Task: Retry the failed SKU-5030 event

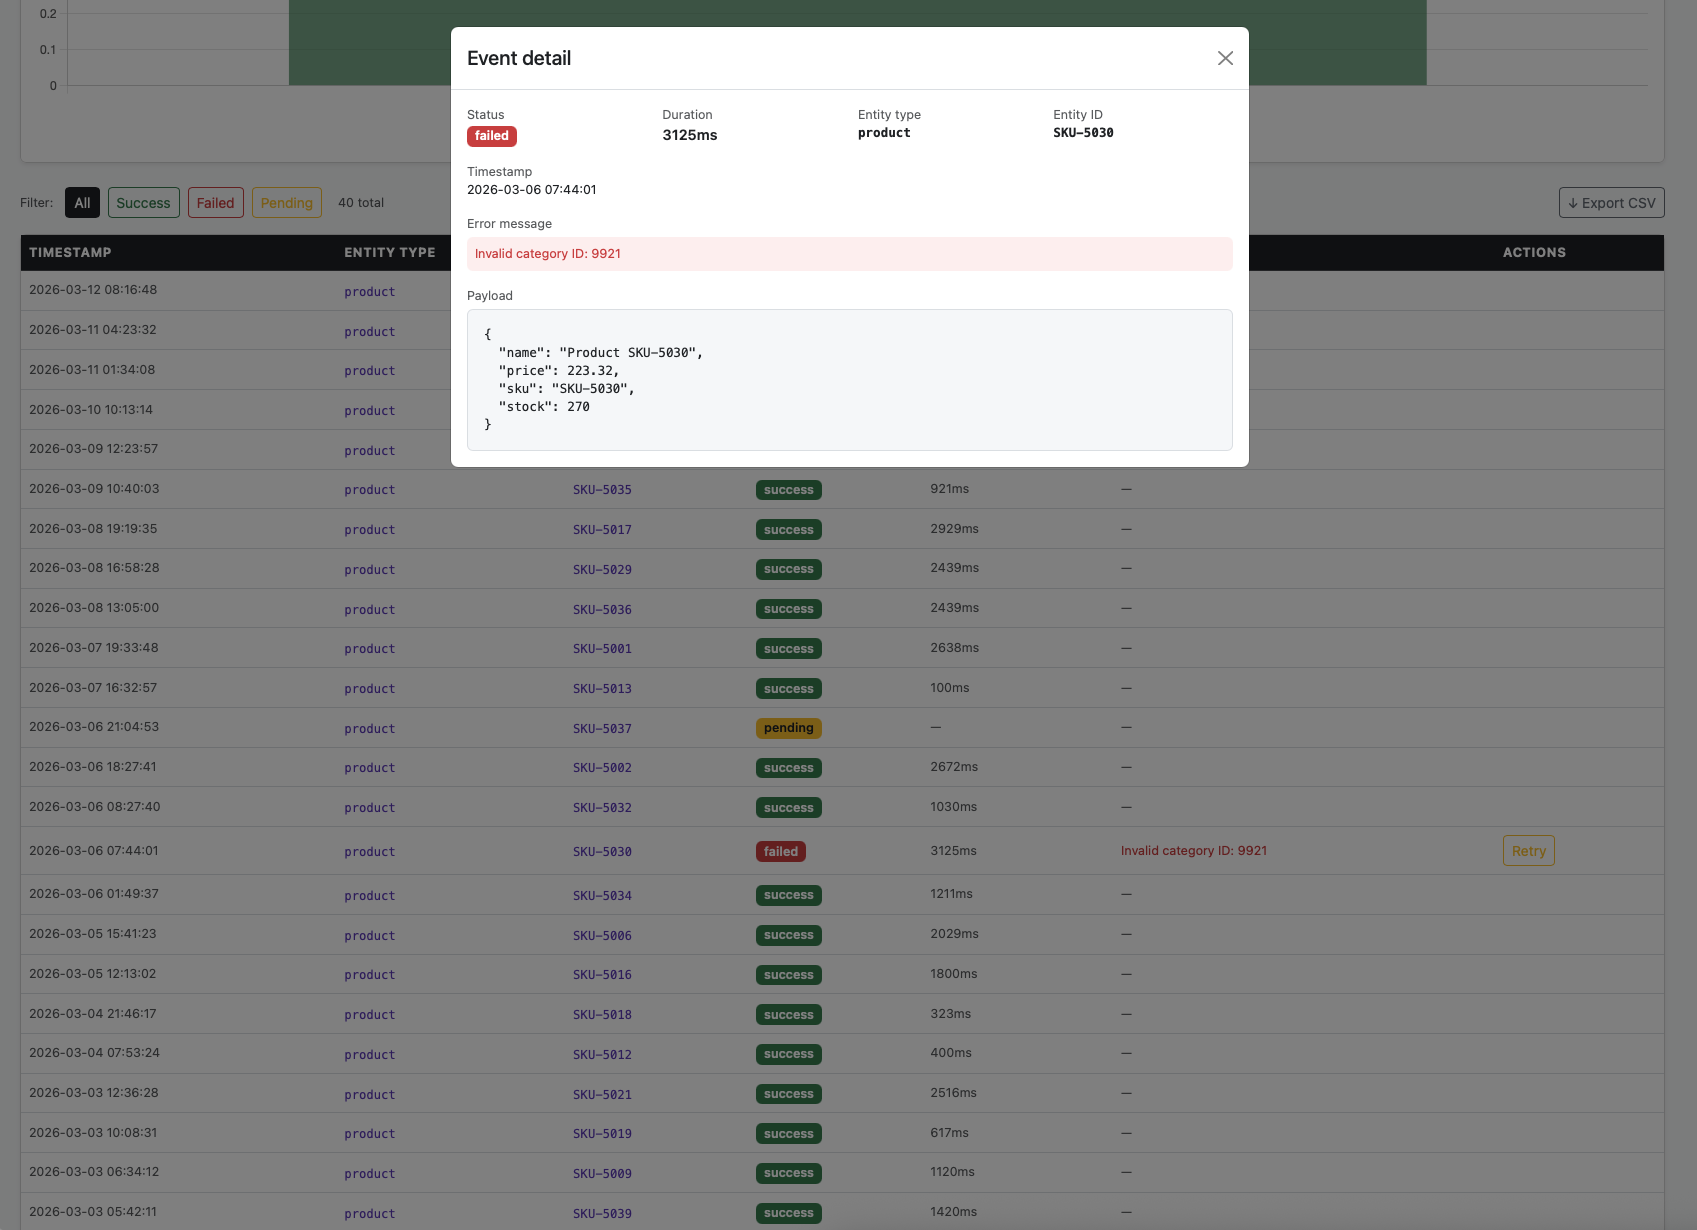Action: point(1528,850)
